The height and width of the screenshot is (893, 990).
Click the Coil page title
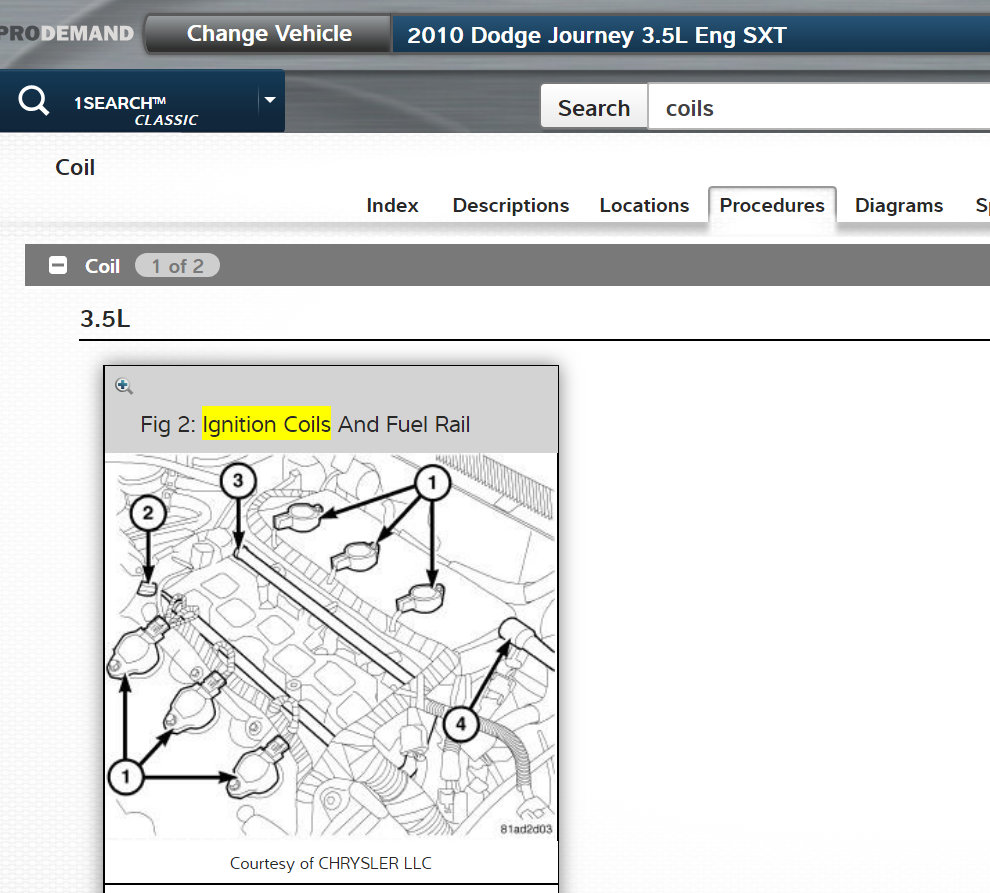point(75,167)
